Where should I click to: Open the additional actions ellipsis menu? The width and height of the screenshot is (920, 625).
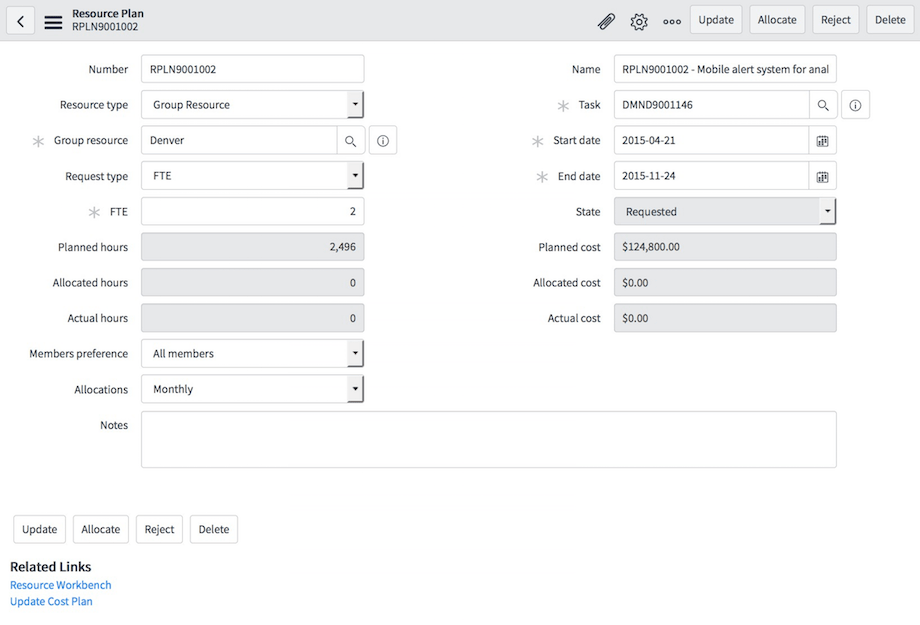pyautogui.click(x=671, y=20)
